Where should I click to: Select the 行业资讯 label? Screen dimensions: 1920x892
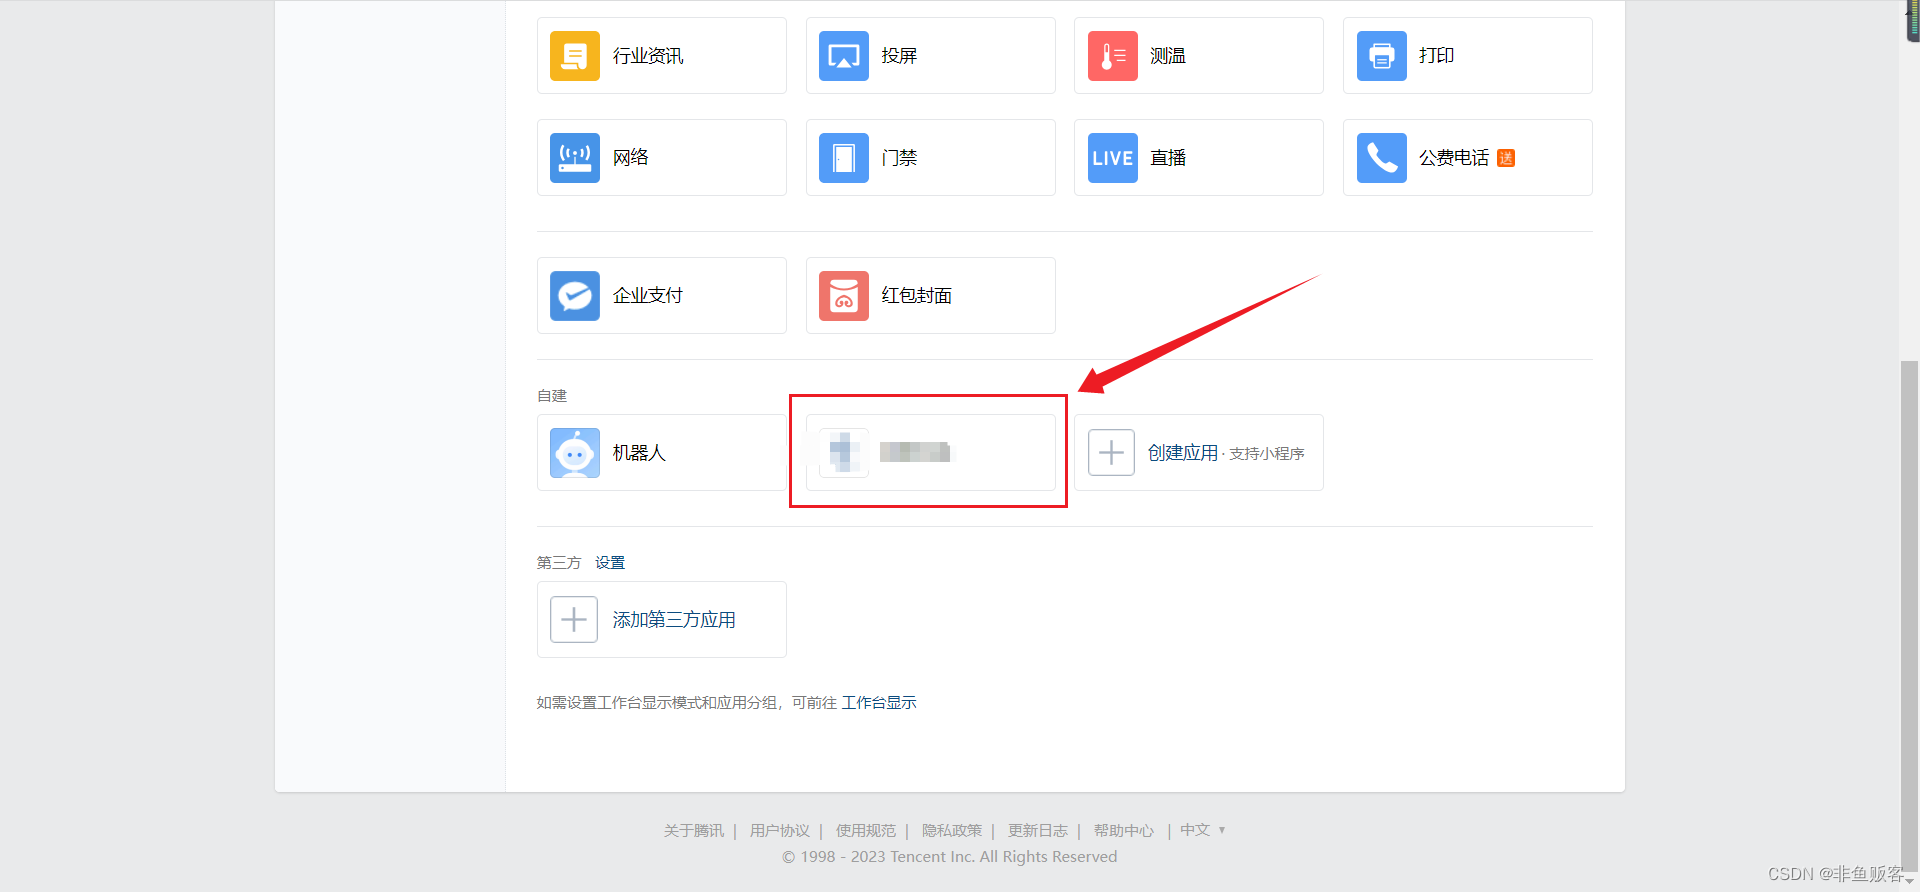[x=648, y=56]
